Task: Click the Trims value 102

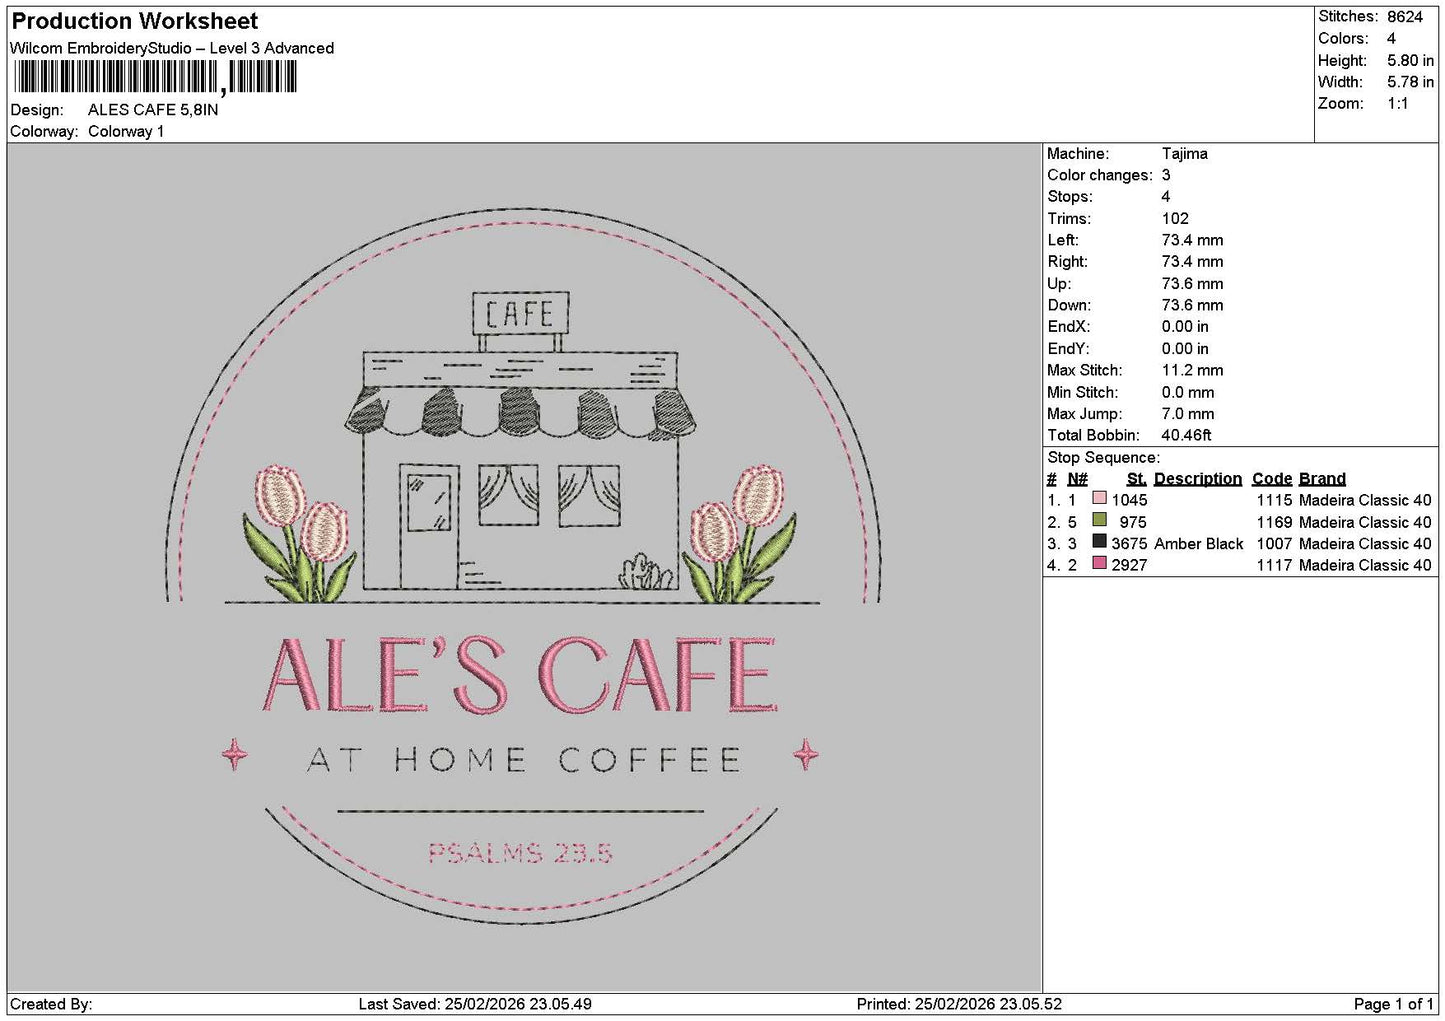Action: (x=1175, y=218)
